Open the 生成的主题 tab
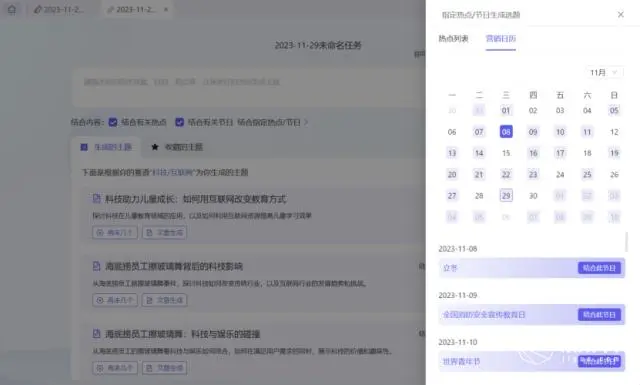The image size is (640, 385). point(106,147)
